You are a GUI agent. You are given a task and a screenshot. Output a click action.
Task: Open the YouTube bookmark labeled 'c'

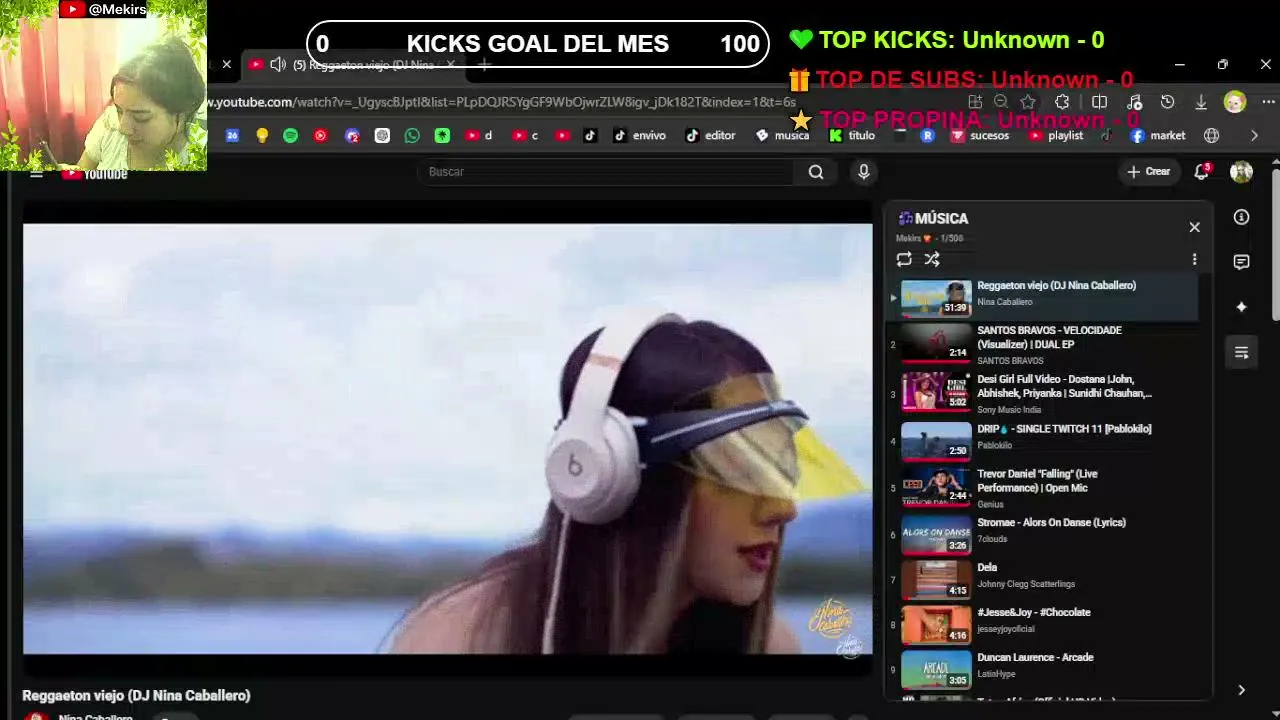click(x=525, y=136)
